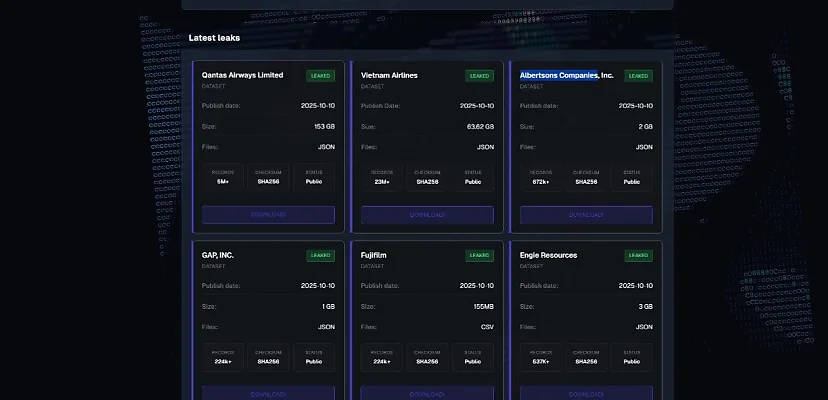Click the SHA256 checksum box on the Vietnam Airlines card

[x=427, y=177]
